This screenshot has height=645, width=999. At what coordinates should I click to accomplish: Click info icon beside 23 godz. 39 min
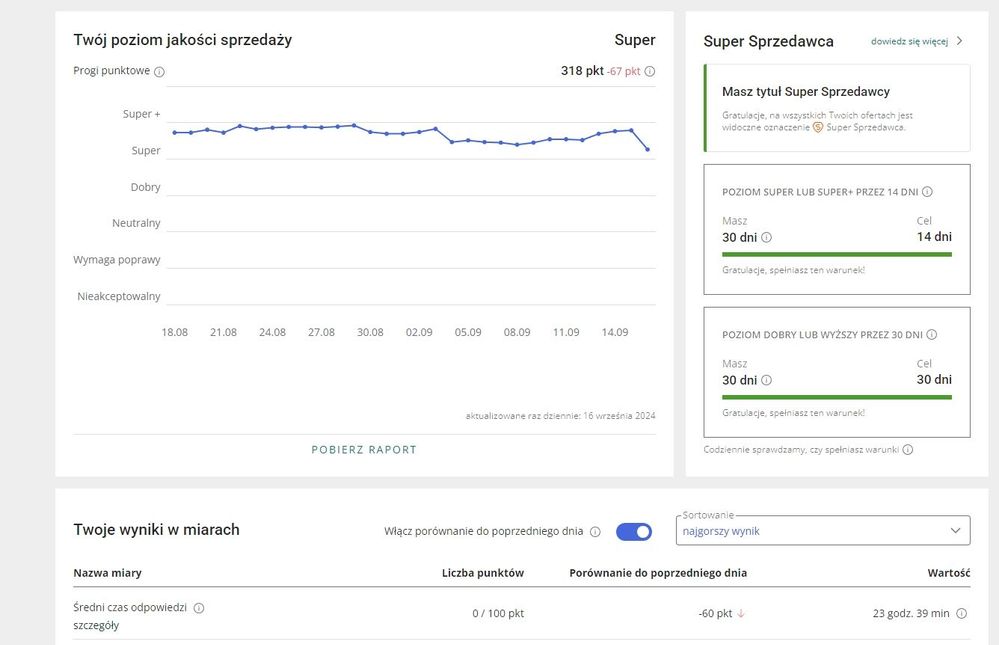coord(962,614)
